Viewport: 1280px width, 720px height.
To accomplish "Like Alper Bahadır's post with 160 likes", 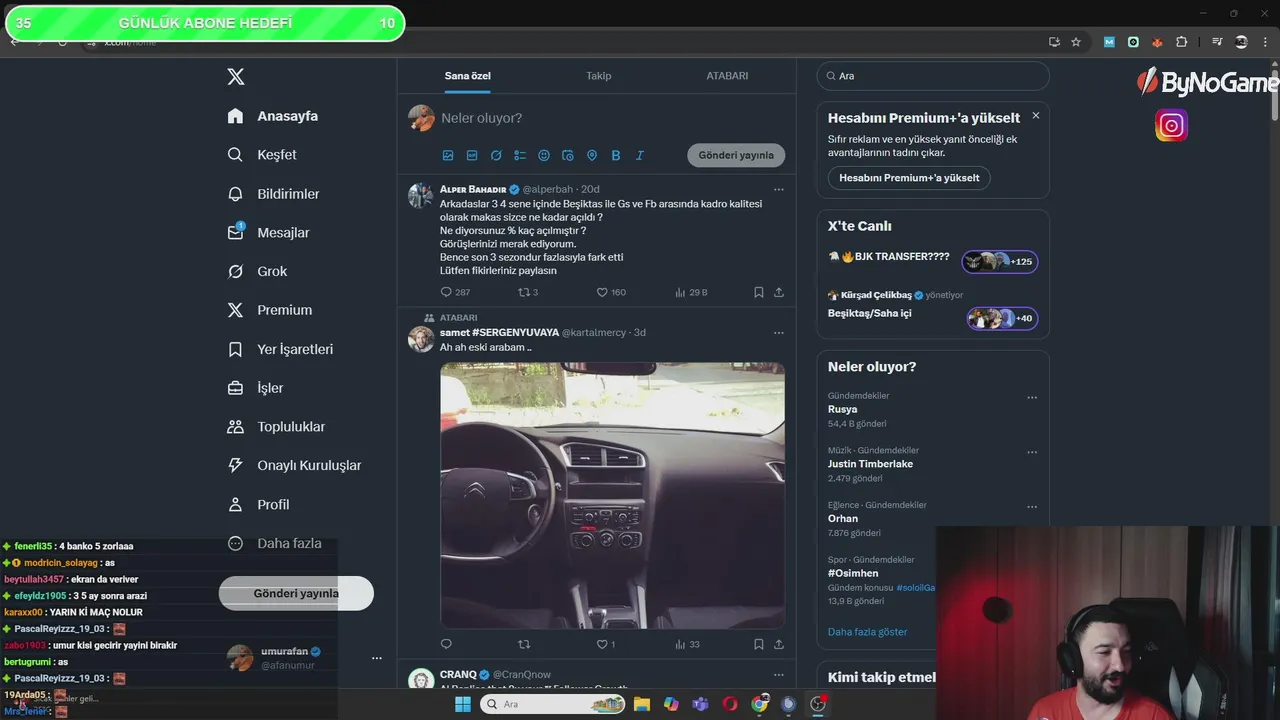I will (x=611, y=292).
